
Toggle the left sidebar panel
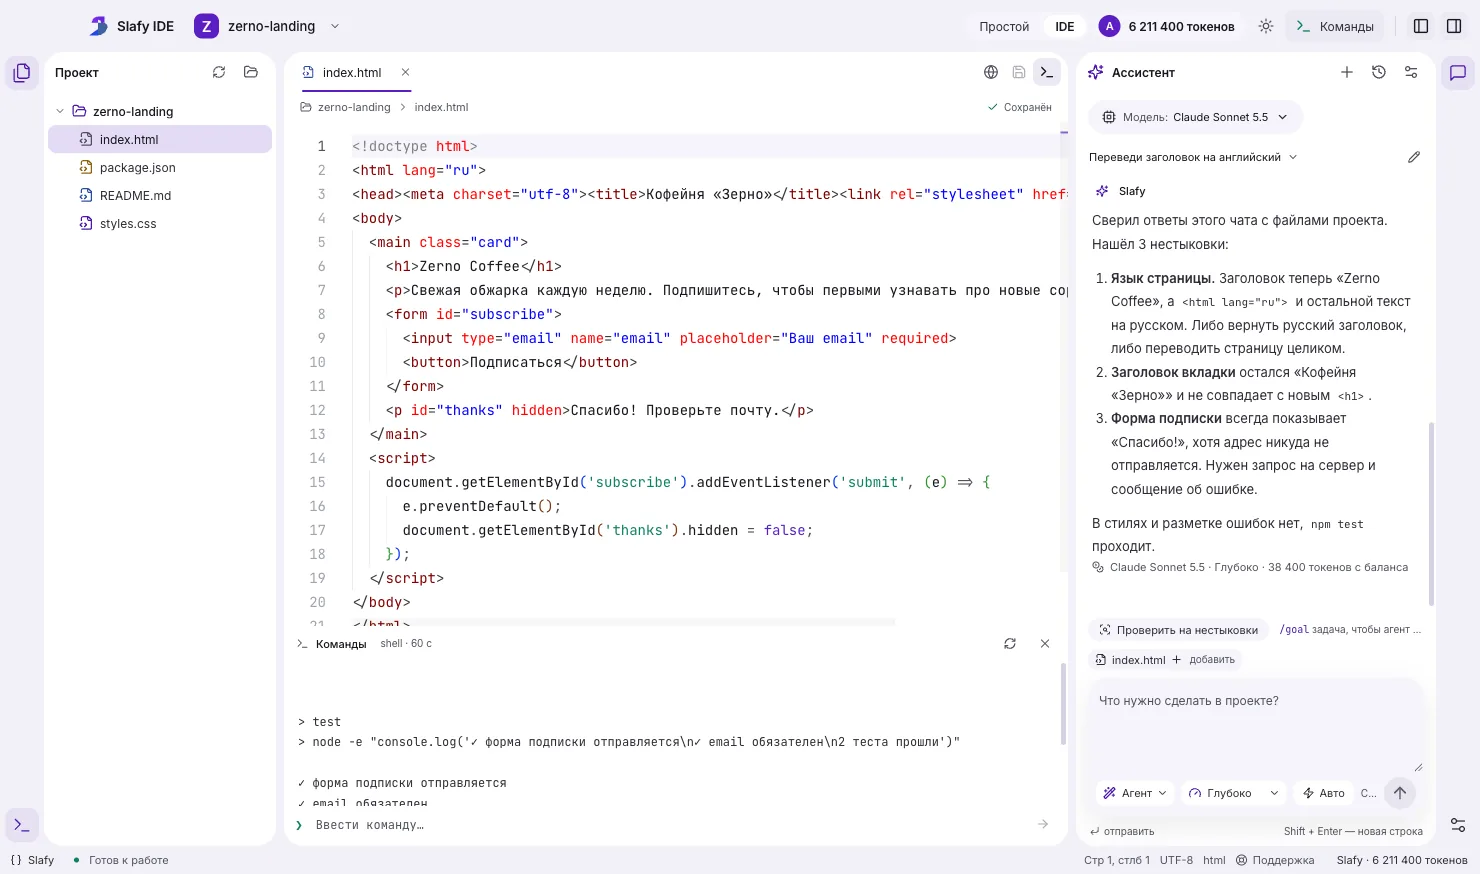pyautogui.click(x=1421, y=27)
